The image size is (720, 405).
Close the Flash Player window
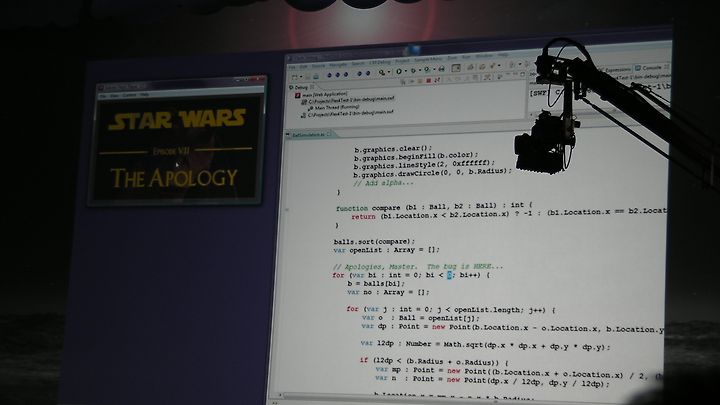click(x=260, y=79)
